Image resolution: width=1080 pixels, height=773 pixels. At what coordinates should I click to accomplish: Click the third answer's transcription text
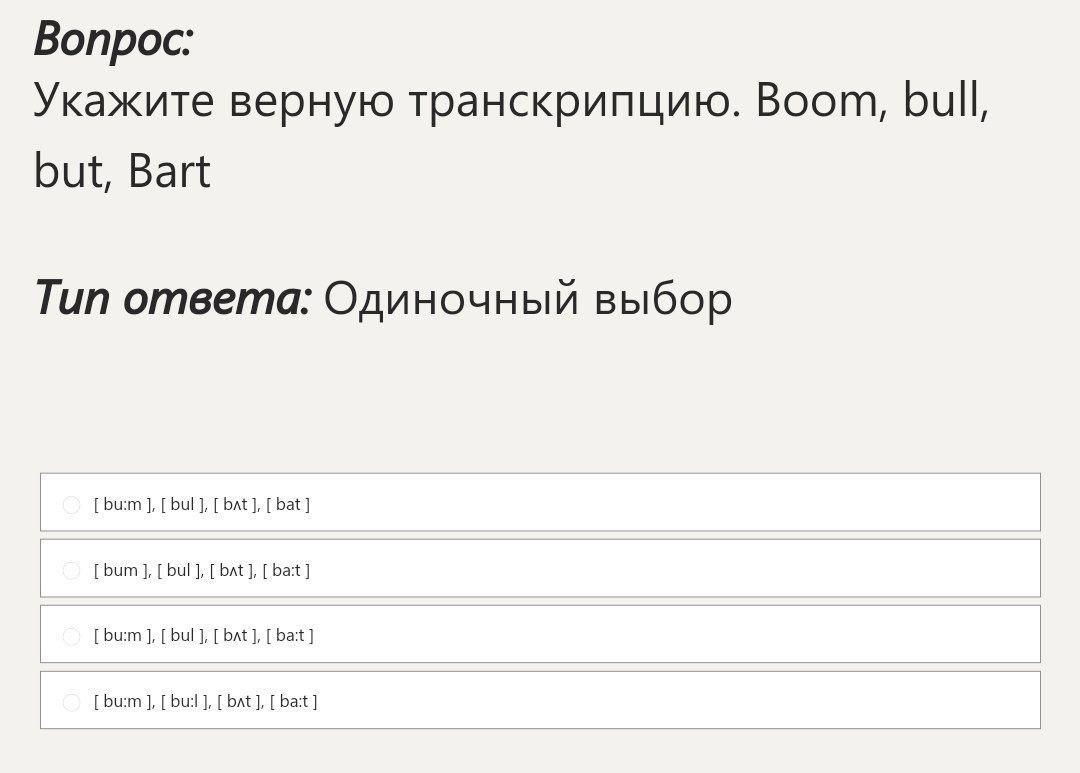203,635
